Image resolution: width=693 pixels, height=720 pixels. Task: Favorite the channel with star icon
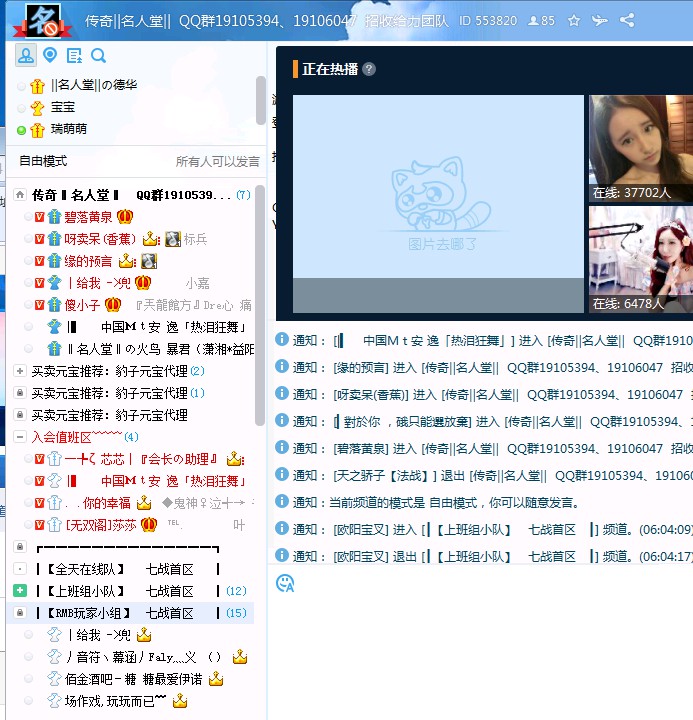[574, 20]
